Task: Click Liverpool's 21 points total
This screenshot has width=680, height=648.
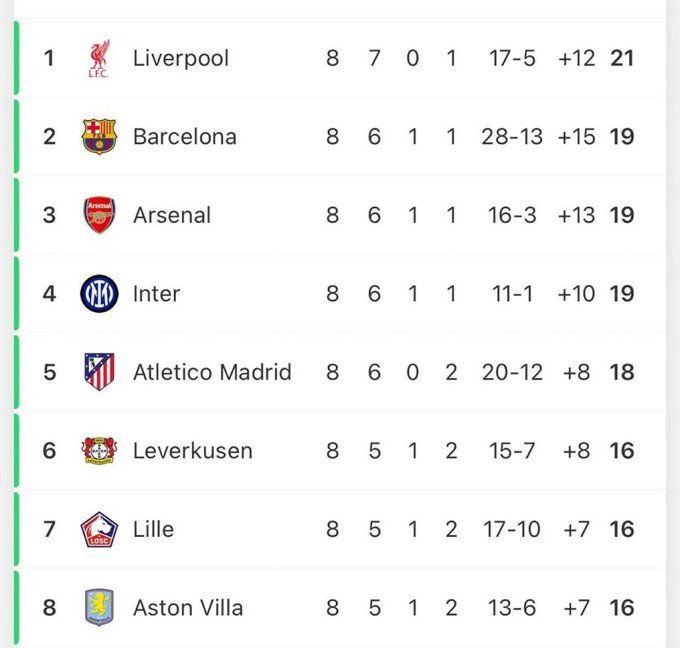Action: [x=622, y=59]
